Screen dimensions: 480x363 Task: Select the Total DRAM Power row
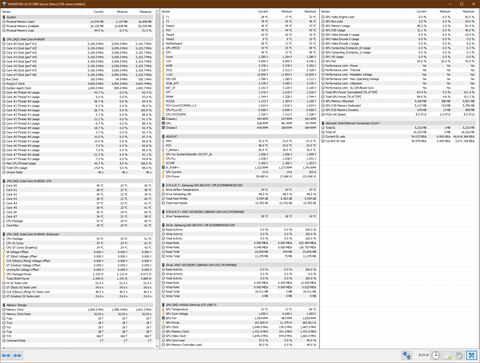pos(78,279)
